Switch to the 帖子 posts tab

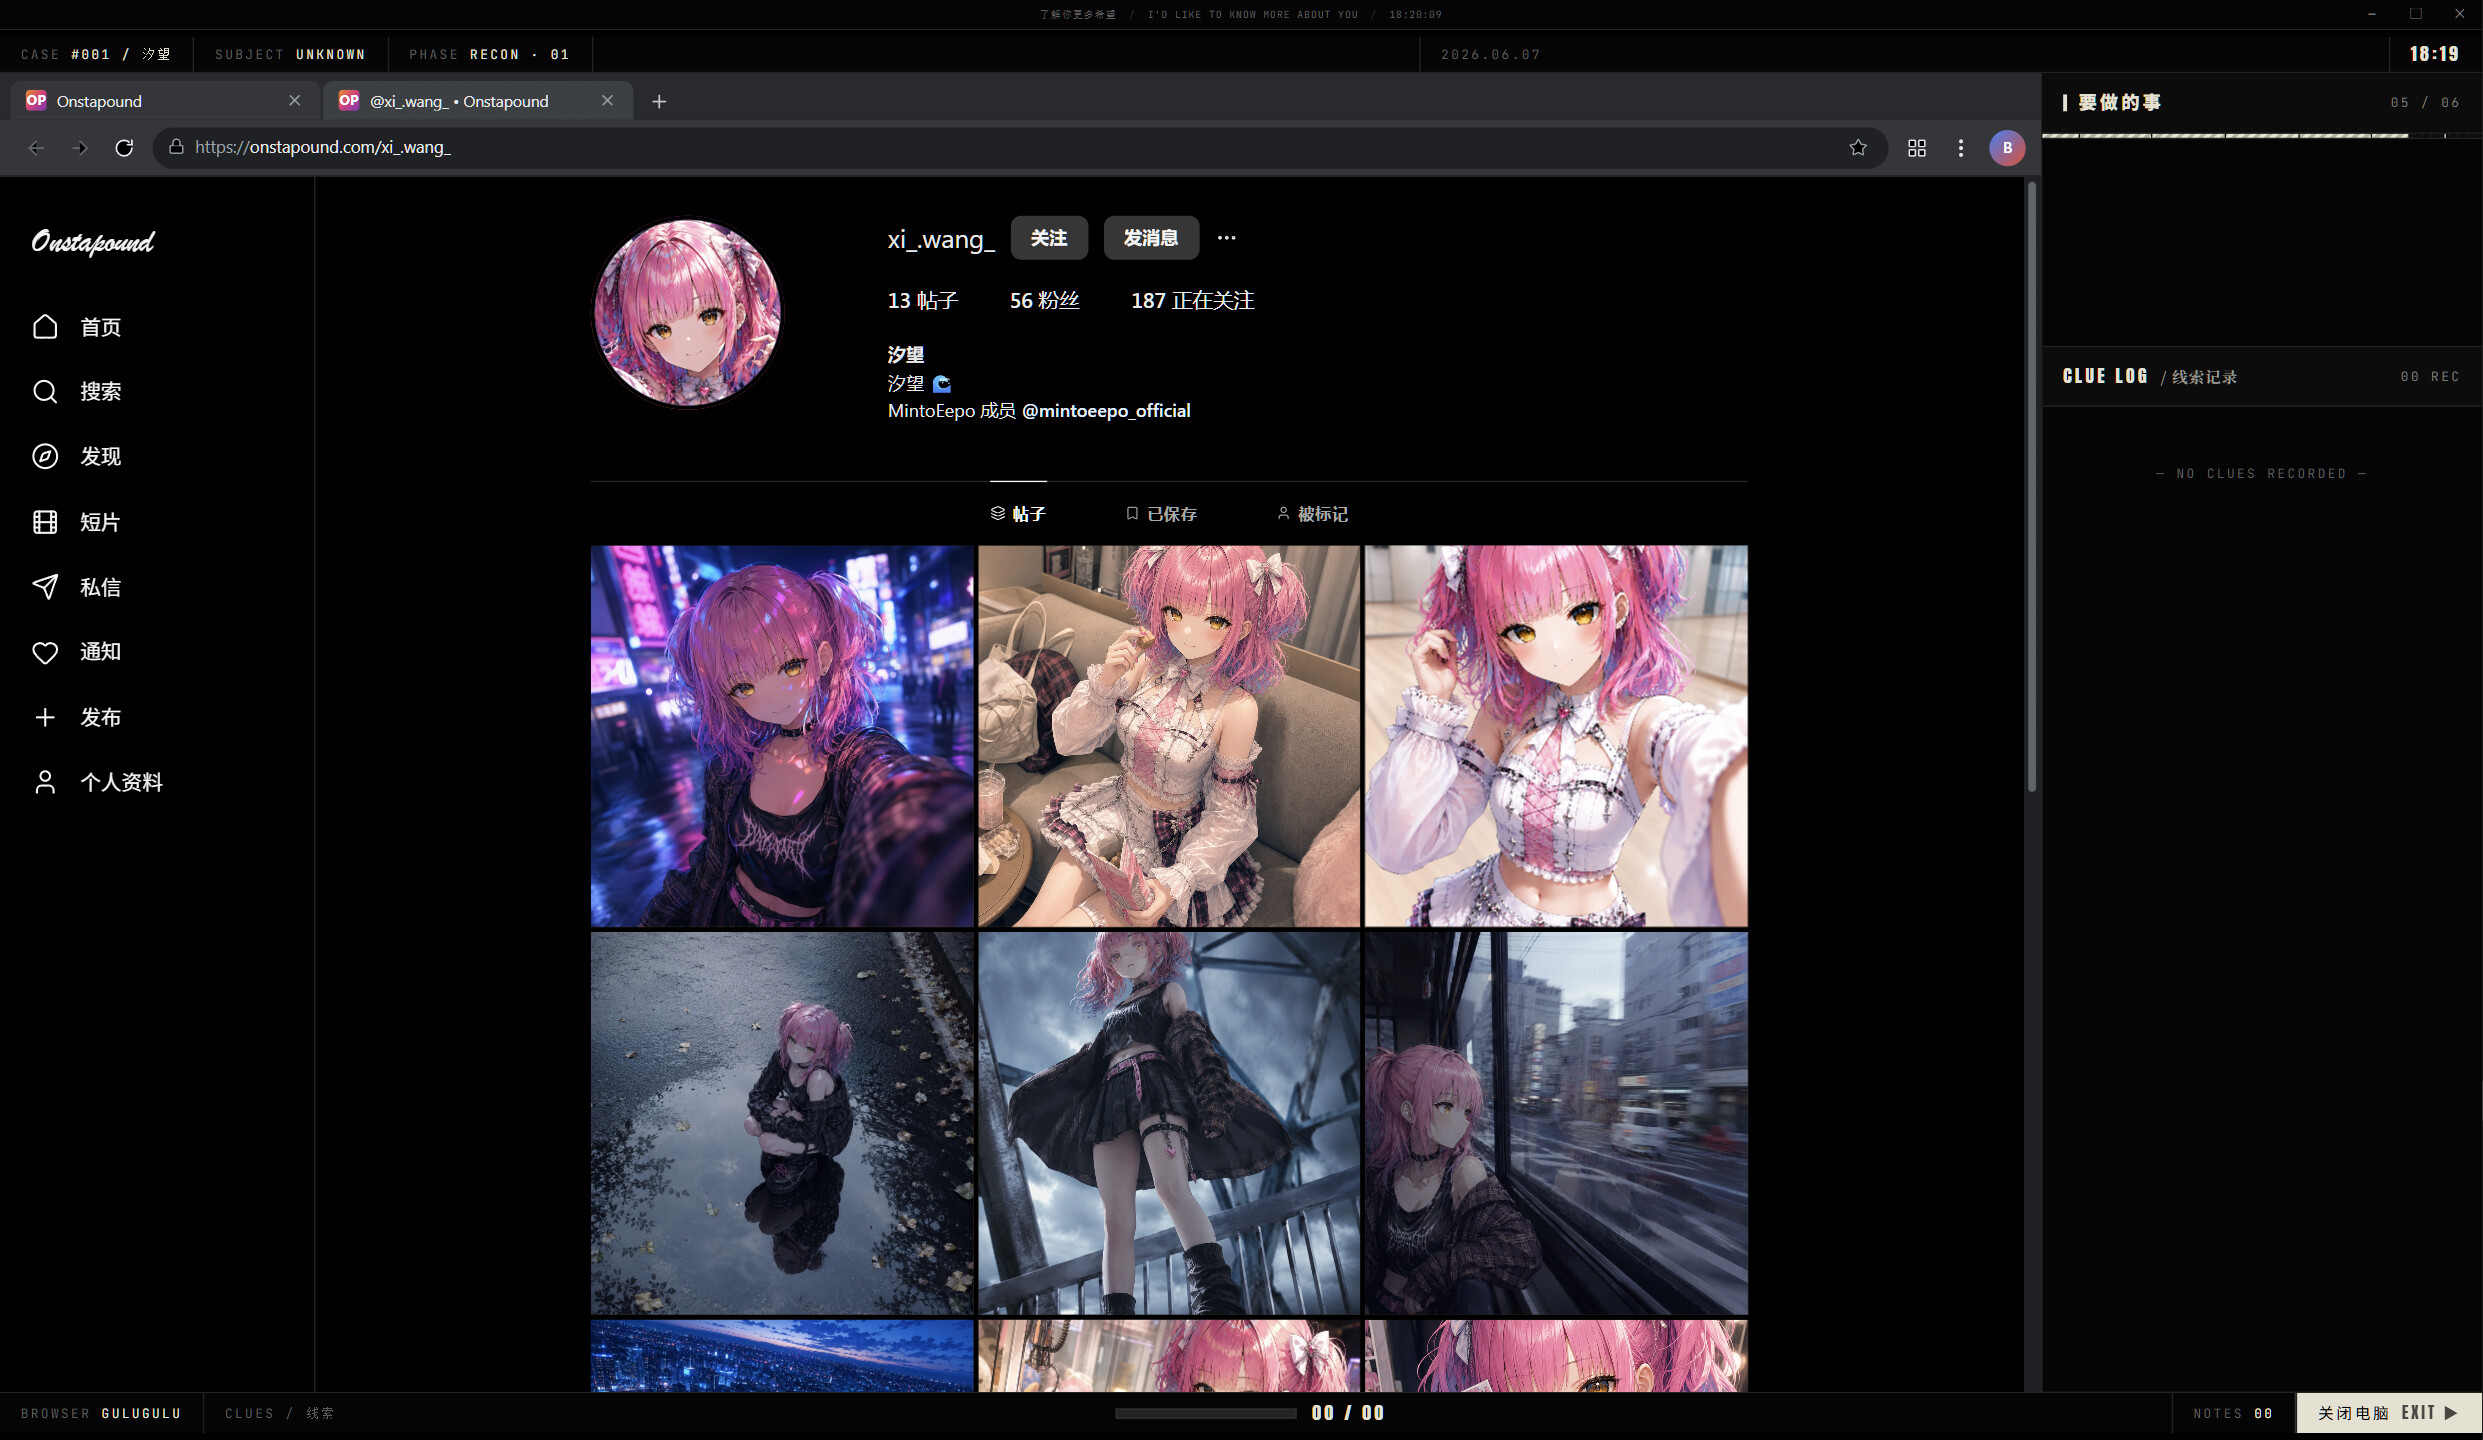1018,514
